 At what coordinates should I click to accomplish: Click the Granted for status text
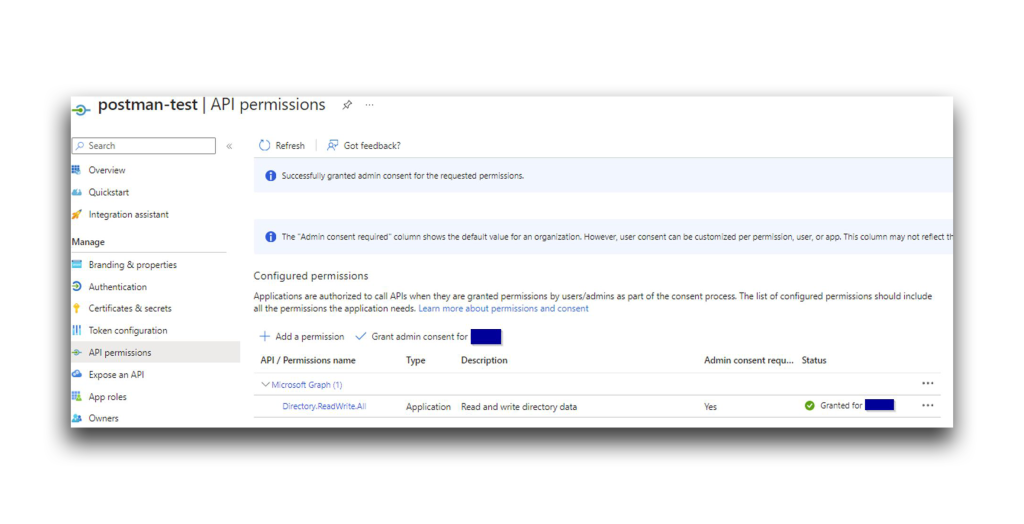pos(841,406)
